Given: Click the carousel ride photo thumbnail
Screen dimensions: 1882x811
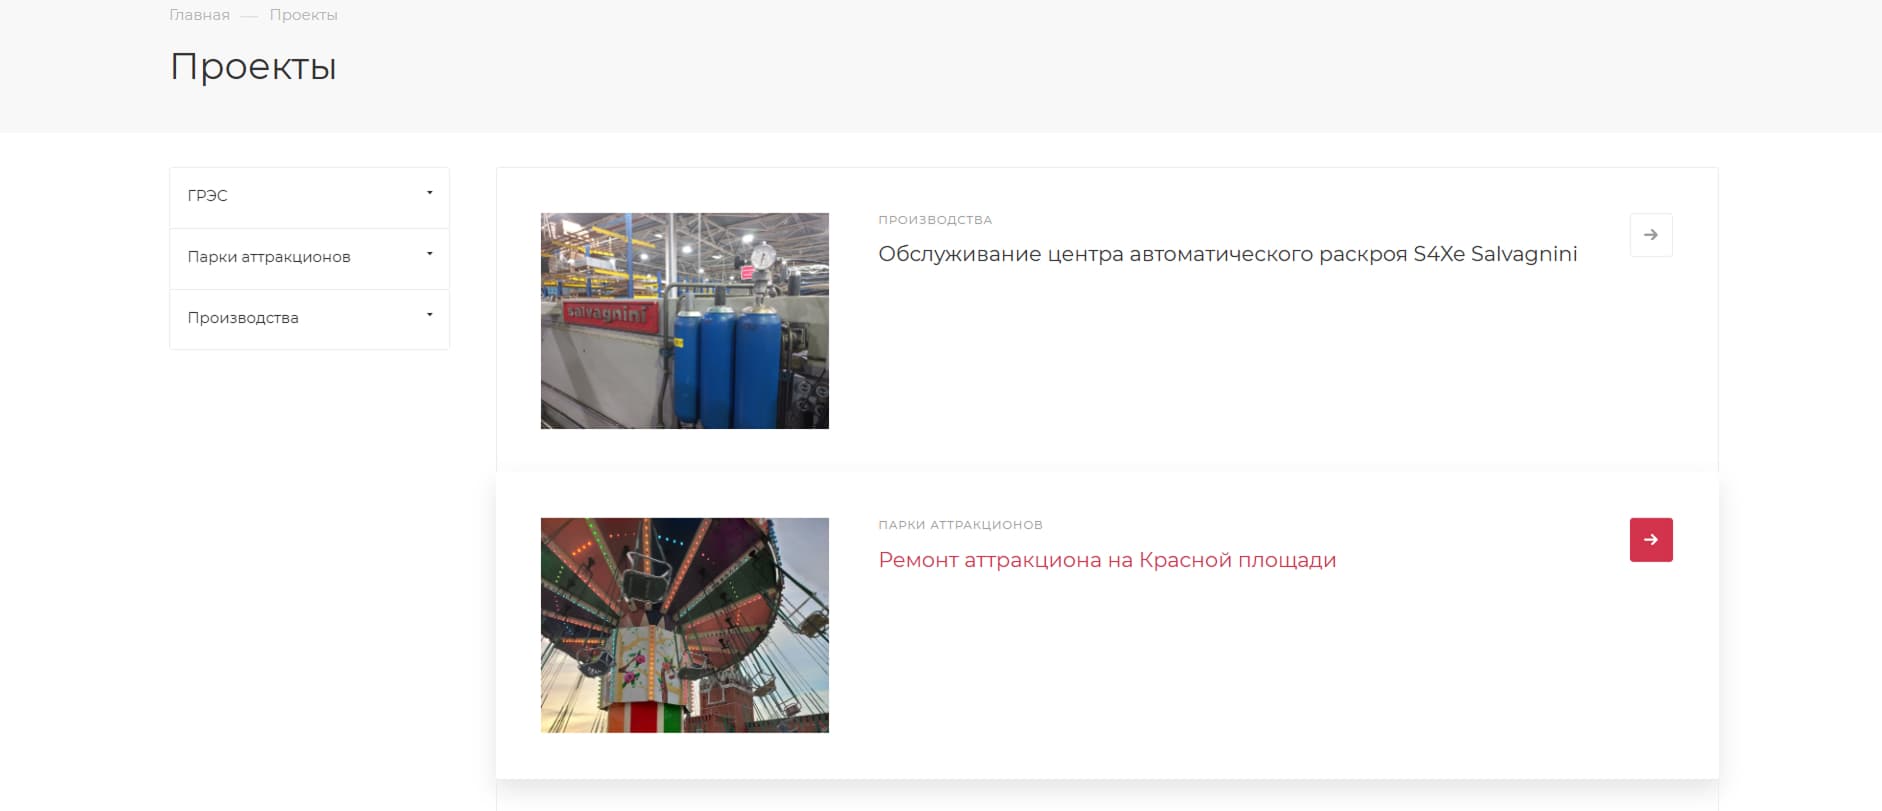Looking at the screenshot, I should 685,625.
